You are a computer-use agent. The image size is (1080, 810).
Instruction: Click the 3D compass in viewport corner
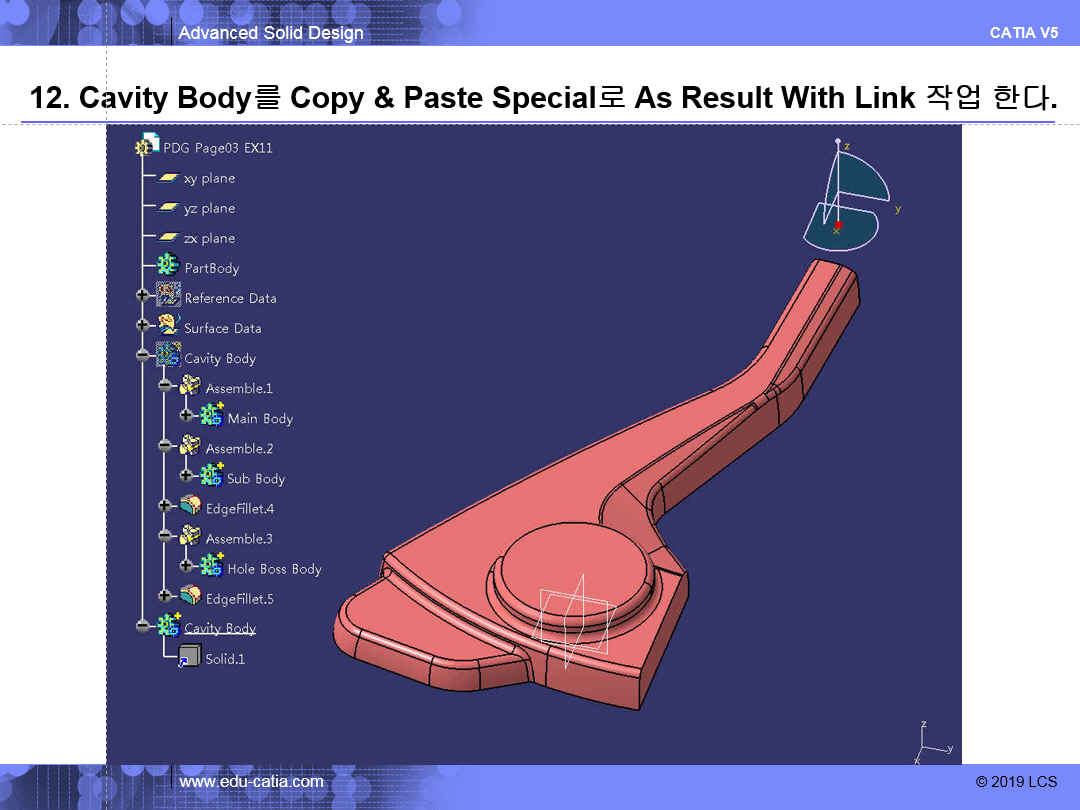coord(846,198)
